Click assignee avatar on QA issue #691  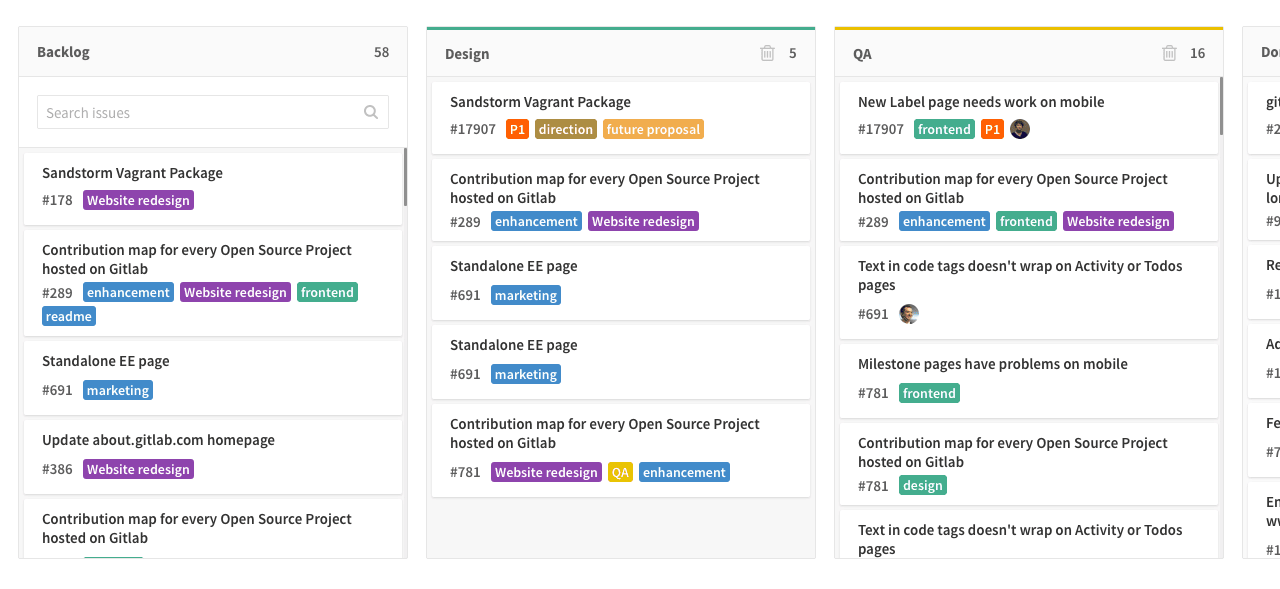908,314
